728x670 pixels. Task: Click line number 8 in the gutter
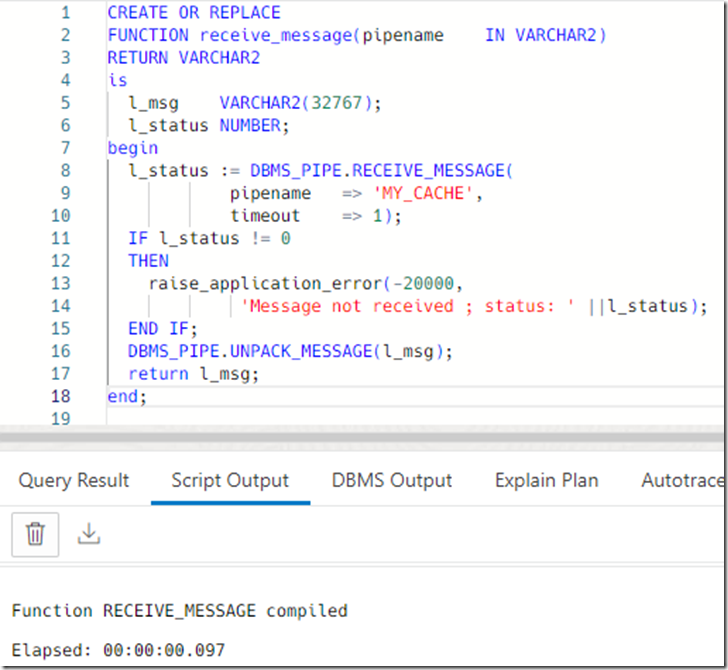pos(65,171)
